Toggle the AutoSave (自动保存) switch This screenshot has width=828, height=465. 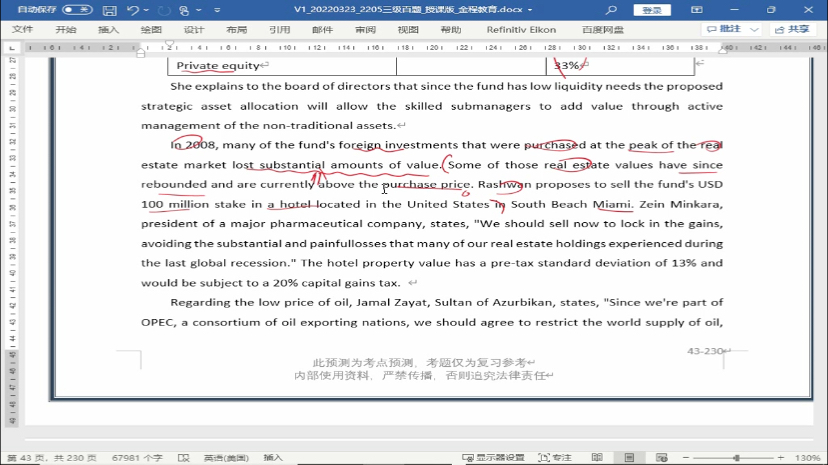click(x=77, y=9)
